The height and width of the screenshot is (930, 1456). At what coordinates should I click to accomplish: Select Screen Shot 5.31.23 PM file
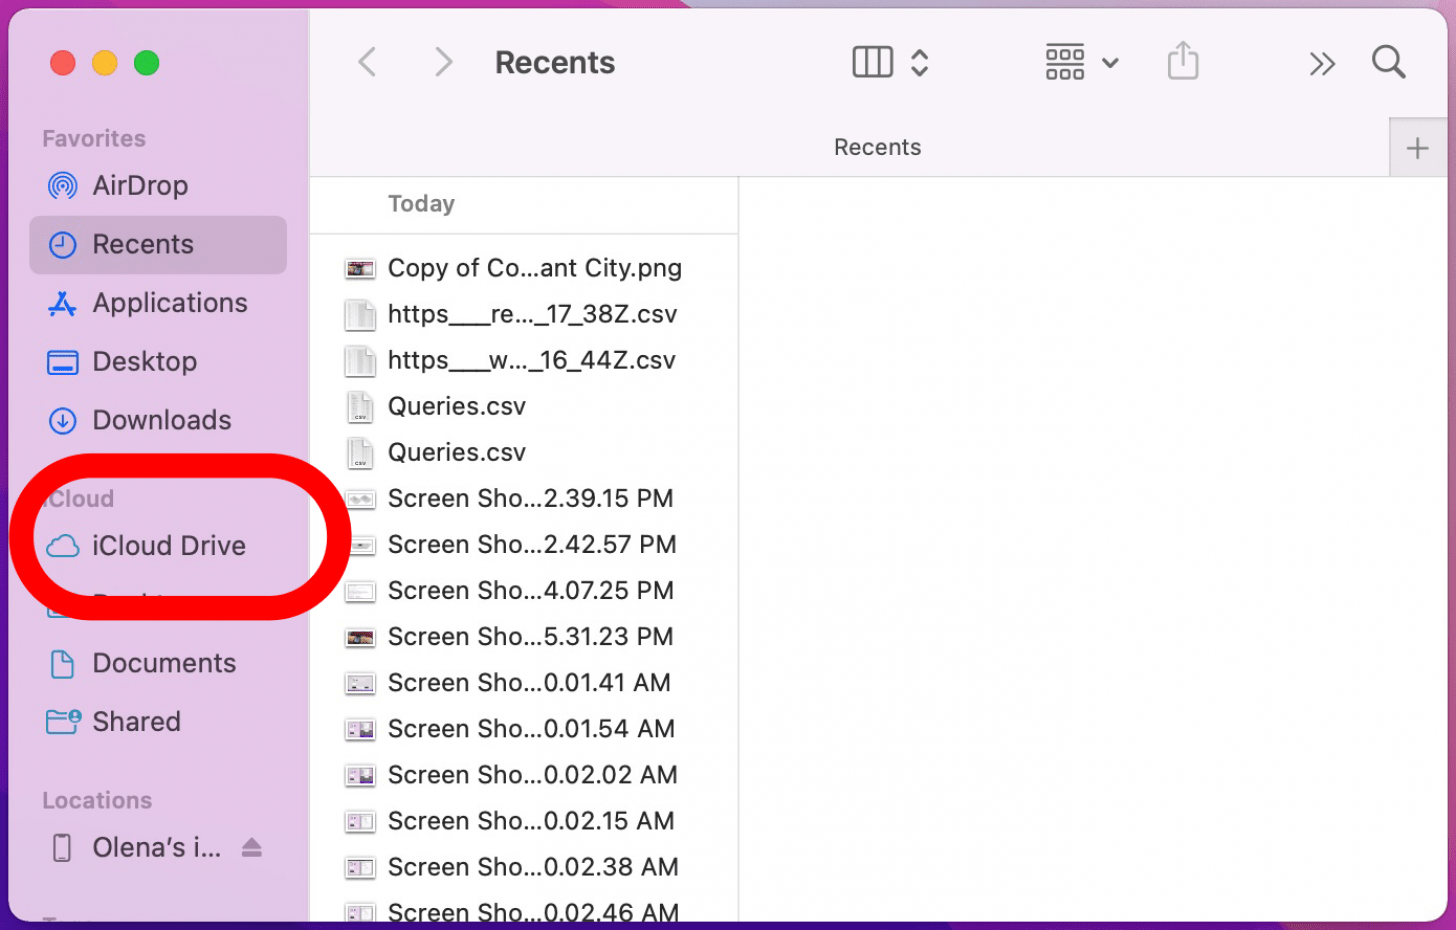(530, 637)
